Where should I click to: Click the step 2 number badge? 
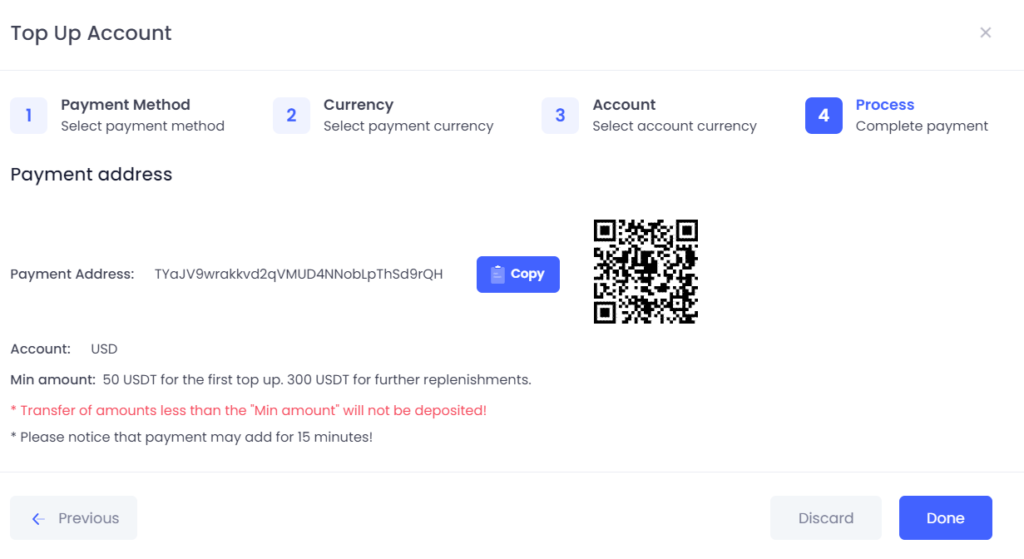(x=291, y=116)
